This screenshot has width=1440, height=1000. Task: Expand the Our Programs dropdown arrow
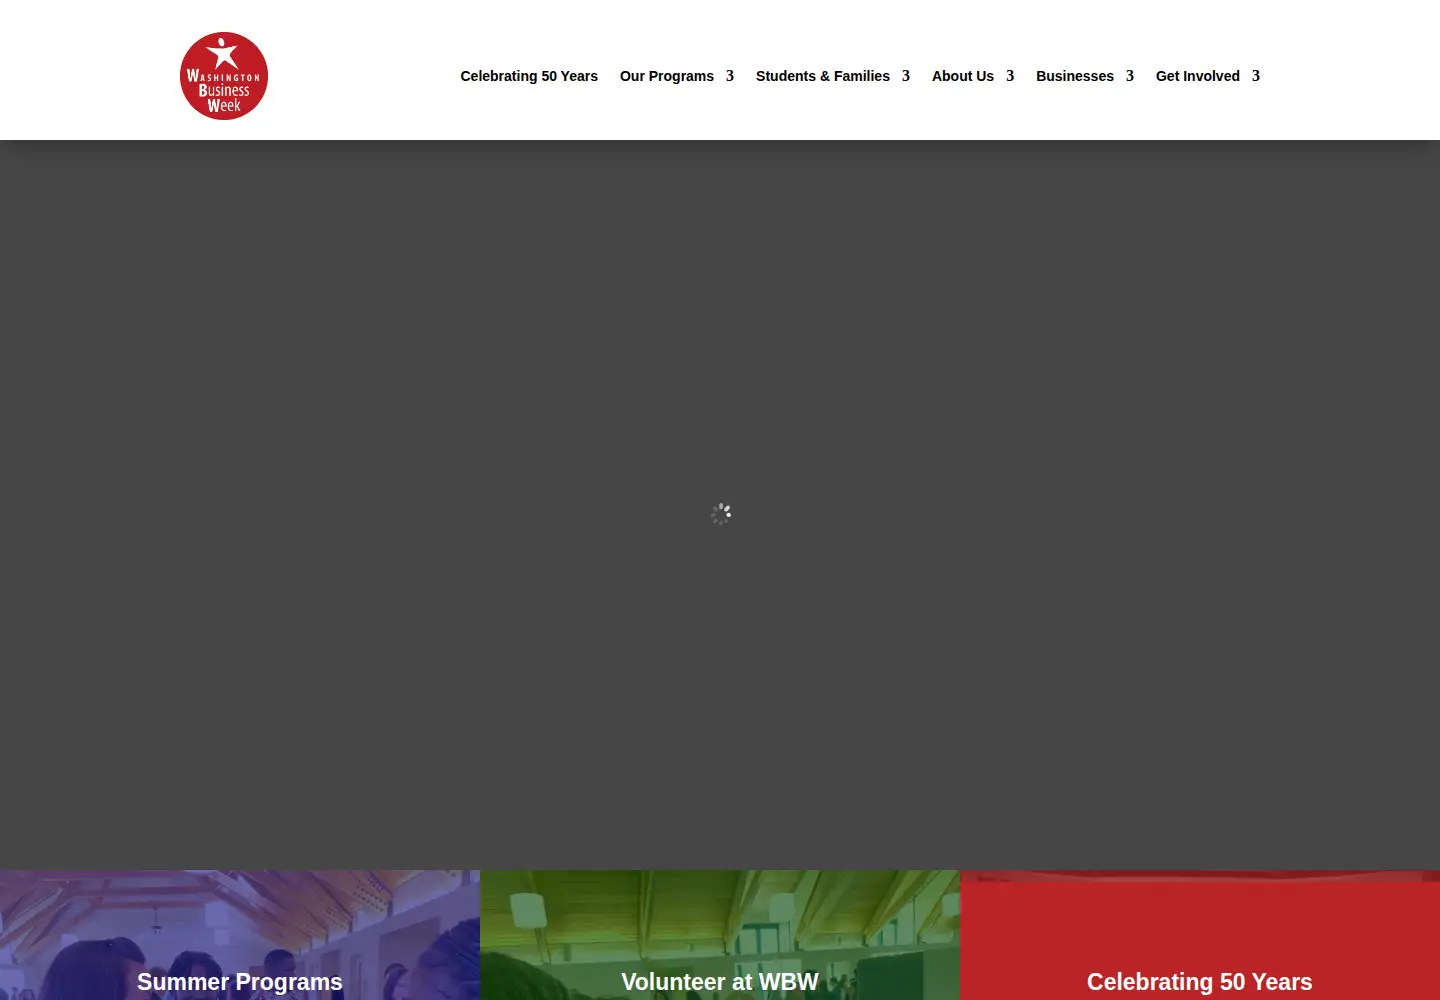click(730, 76)
